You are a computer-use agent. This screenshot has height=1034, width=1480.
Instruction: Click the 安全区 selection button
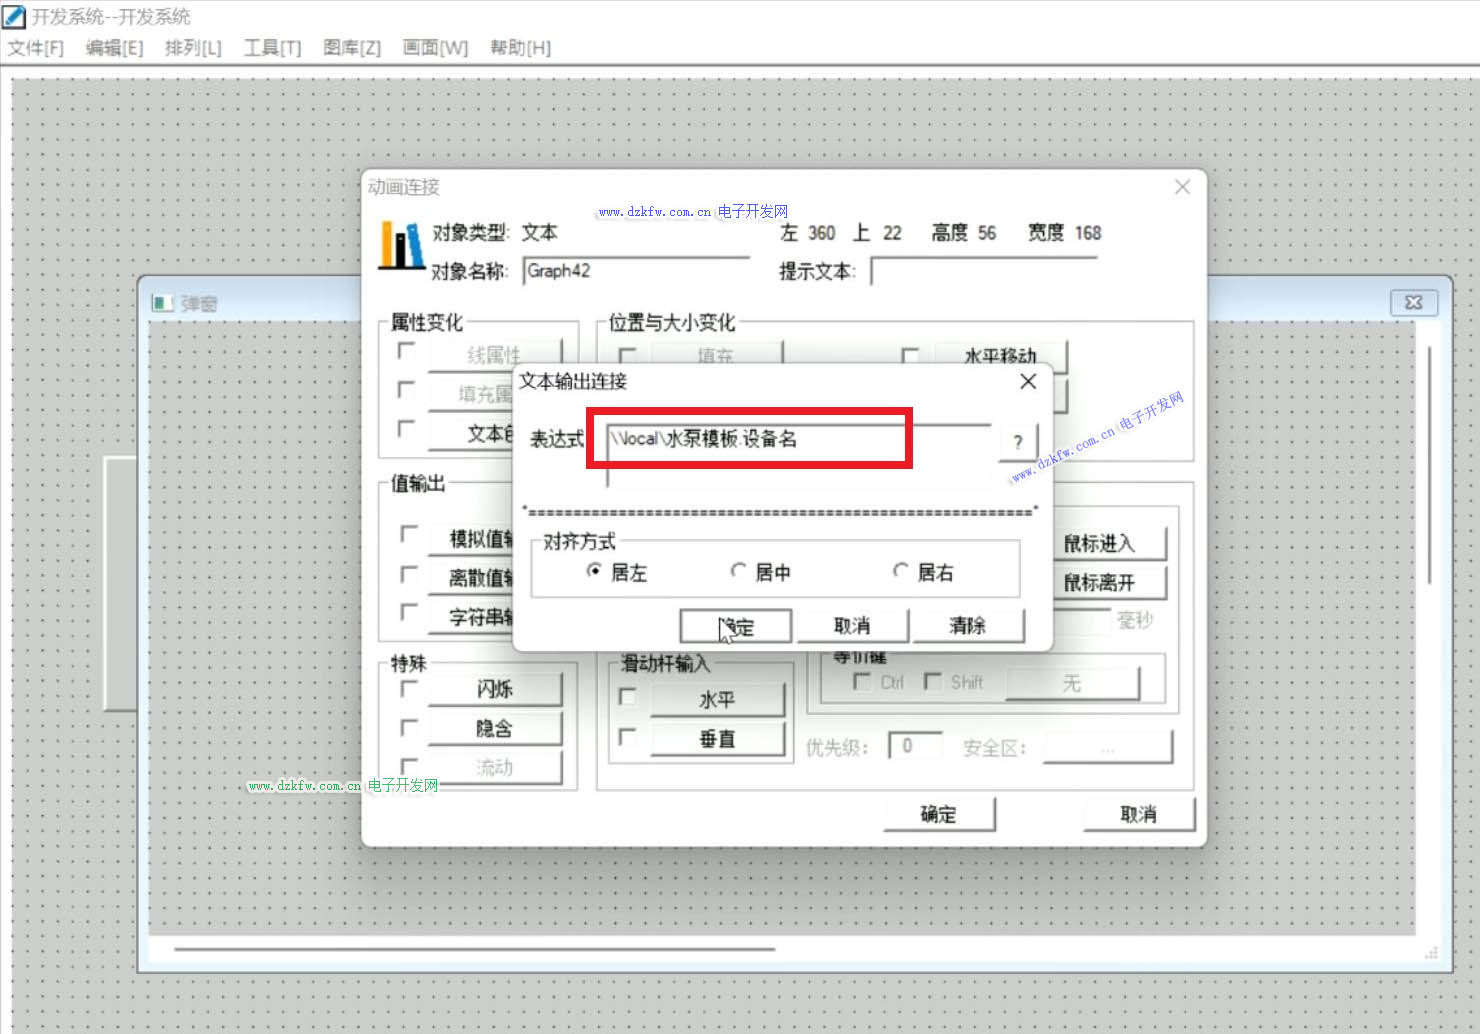(1108, 748)
